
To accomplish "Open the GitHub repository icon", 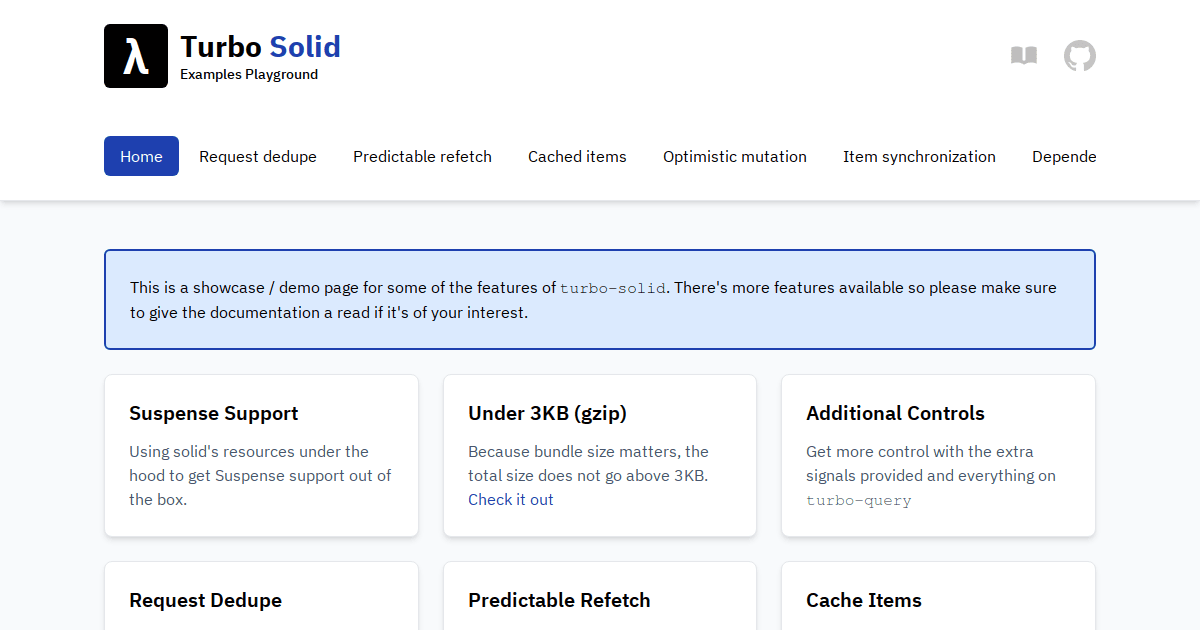I will click(x=1080, y=56).
